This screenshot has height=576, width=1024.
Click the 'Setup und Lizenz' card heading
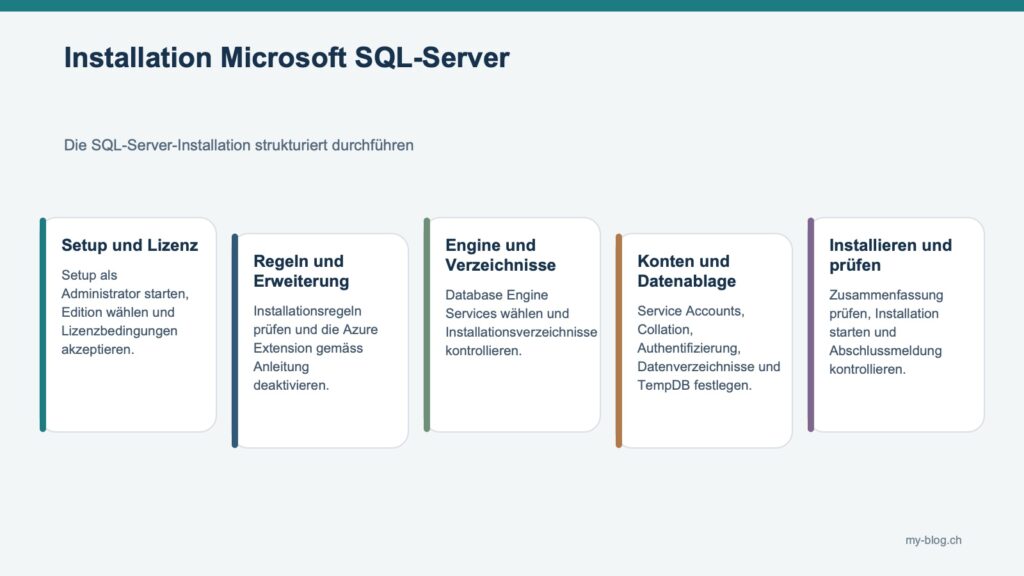click(x=129, y=245)
